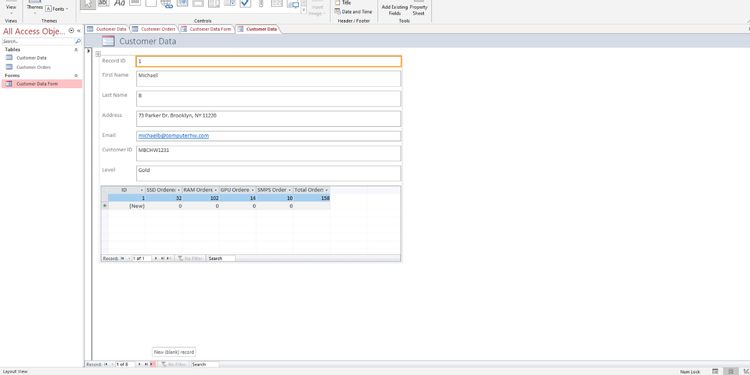Choose the Select (pointer) control tool
Viewport: 750px width, 375px height.
point(88,4)
